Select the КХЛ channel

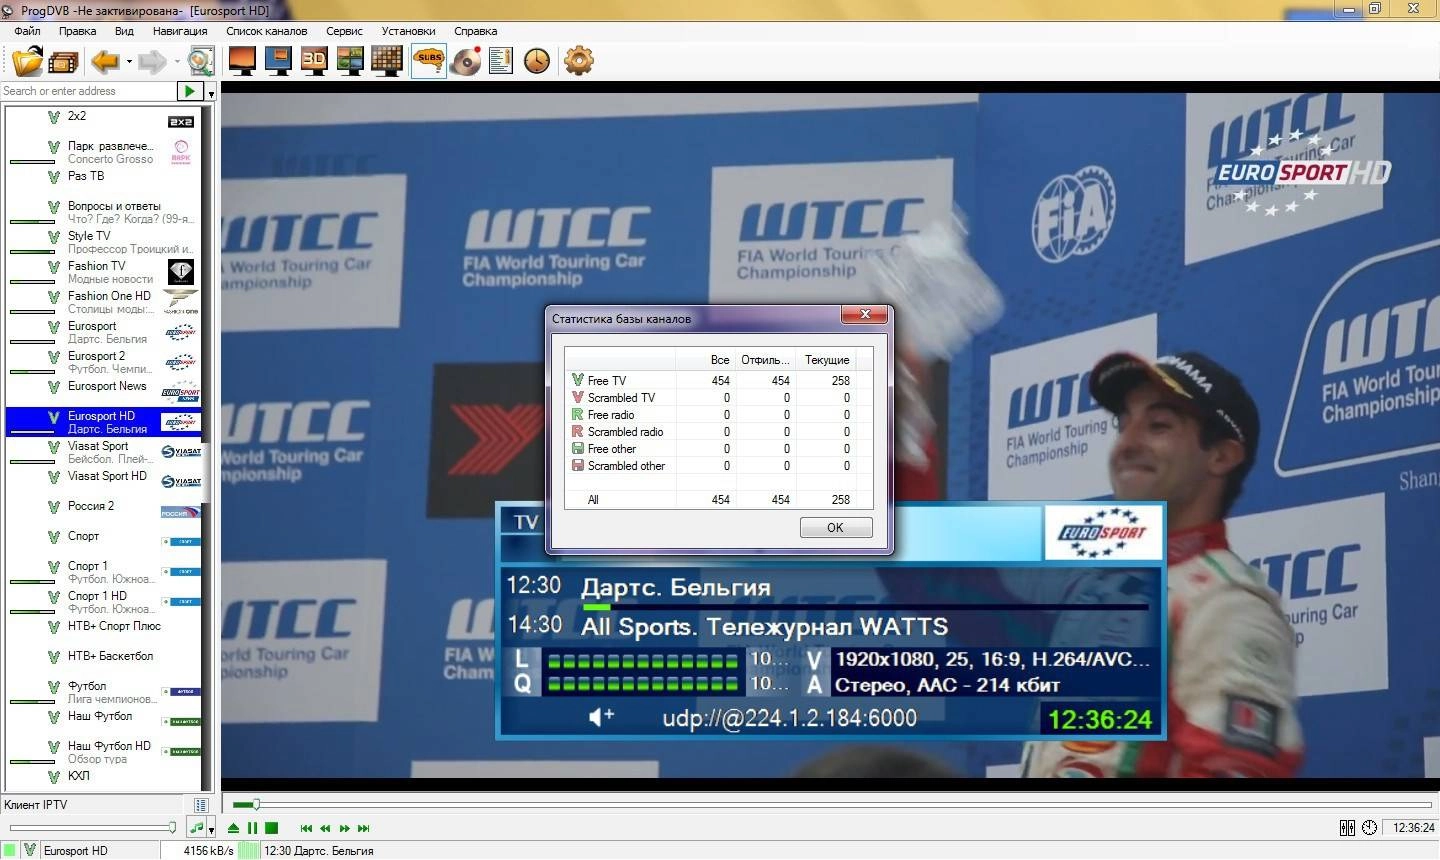(x=104, y=779)
